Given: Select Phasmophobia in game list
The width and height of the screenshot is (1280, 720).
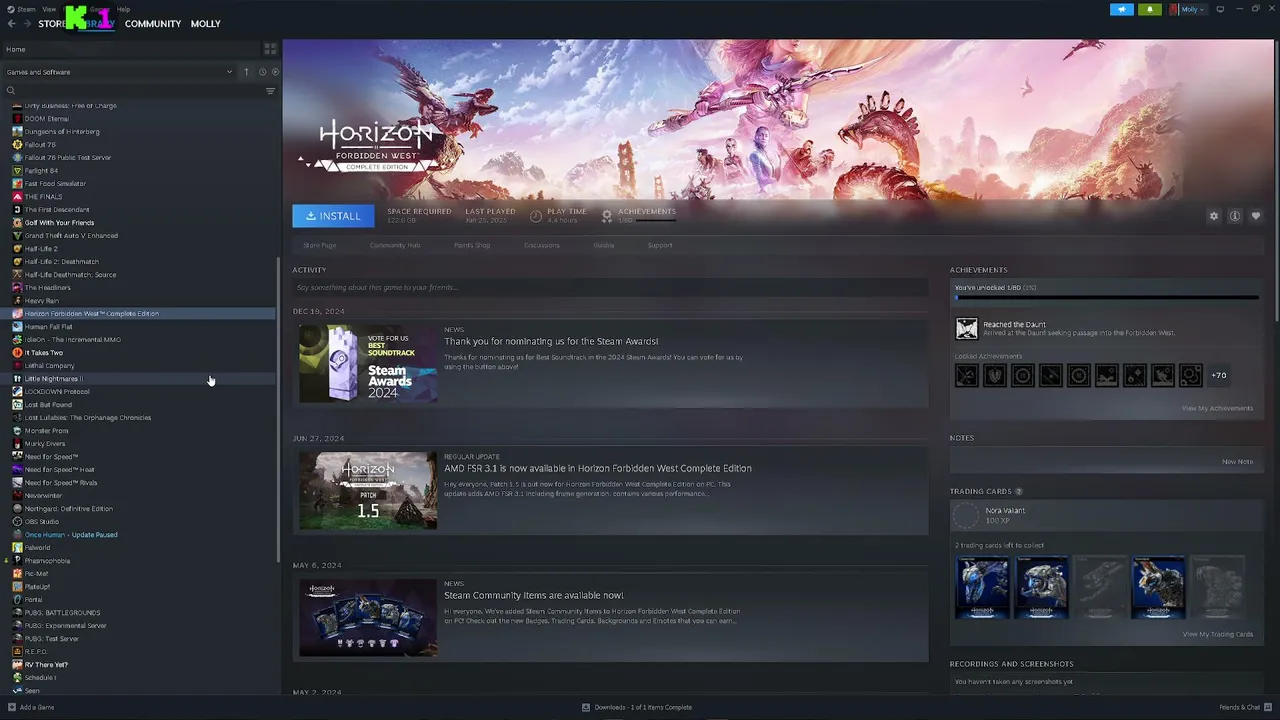Looking at the screenshot, I should 47,561.
